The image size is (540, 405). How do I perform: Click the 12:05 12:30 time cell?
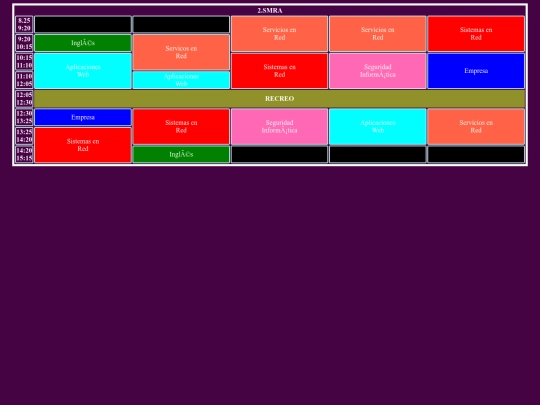(24, 98)
